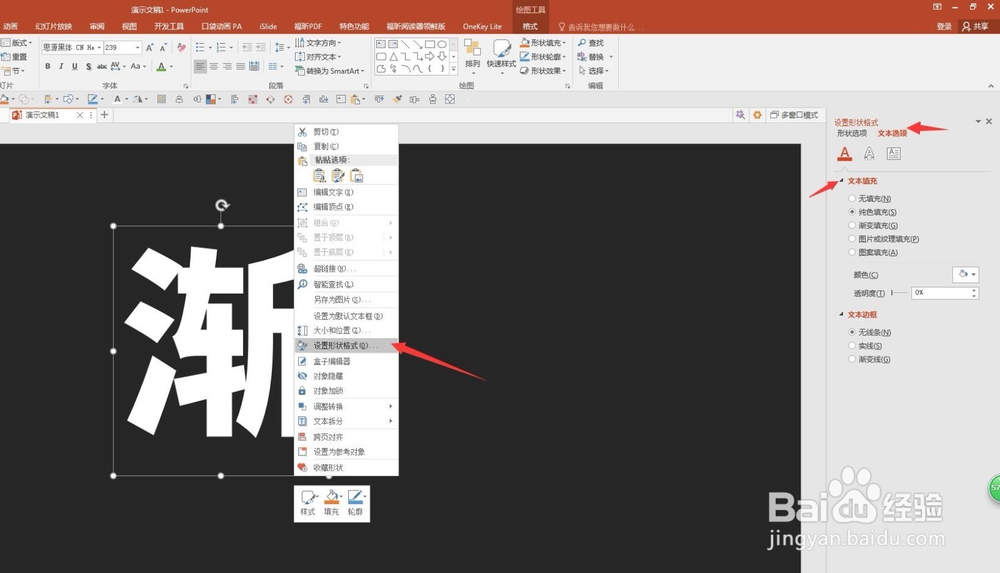Switch to Text Options (文本选项) tab
Viewport: 1000px width, 573px height.
click(x=892, y=133)
